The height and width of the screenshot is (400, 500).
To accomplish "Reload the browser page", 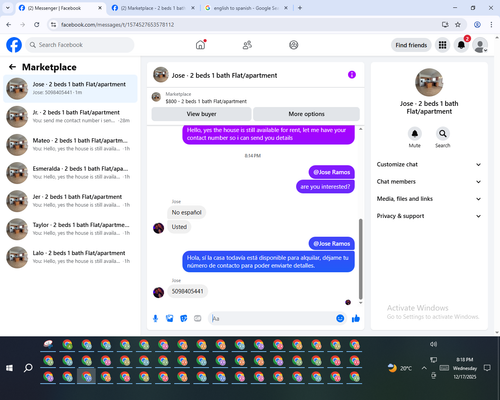I will pos(37,25).
